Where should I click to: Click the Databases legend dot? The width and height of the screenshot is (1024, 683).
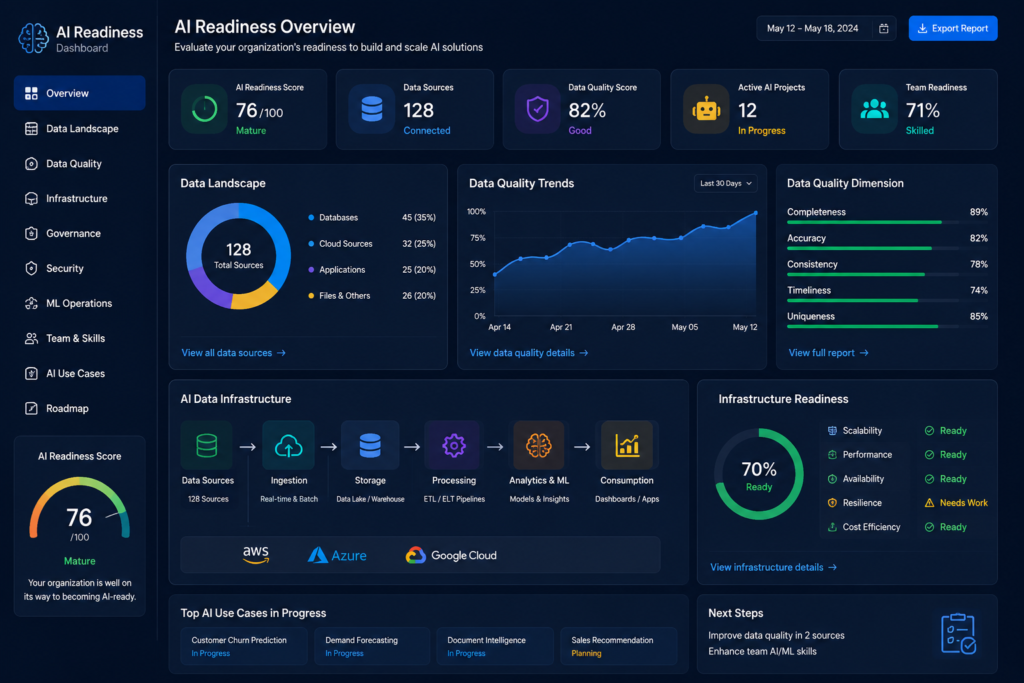(x=311, y=217)
